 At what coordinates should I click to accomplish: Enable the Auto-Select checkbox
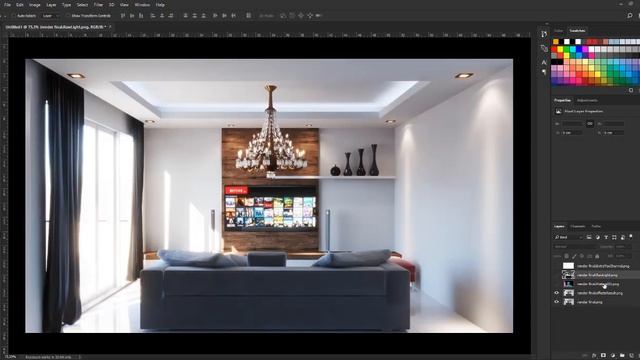pos(13,16)
